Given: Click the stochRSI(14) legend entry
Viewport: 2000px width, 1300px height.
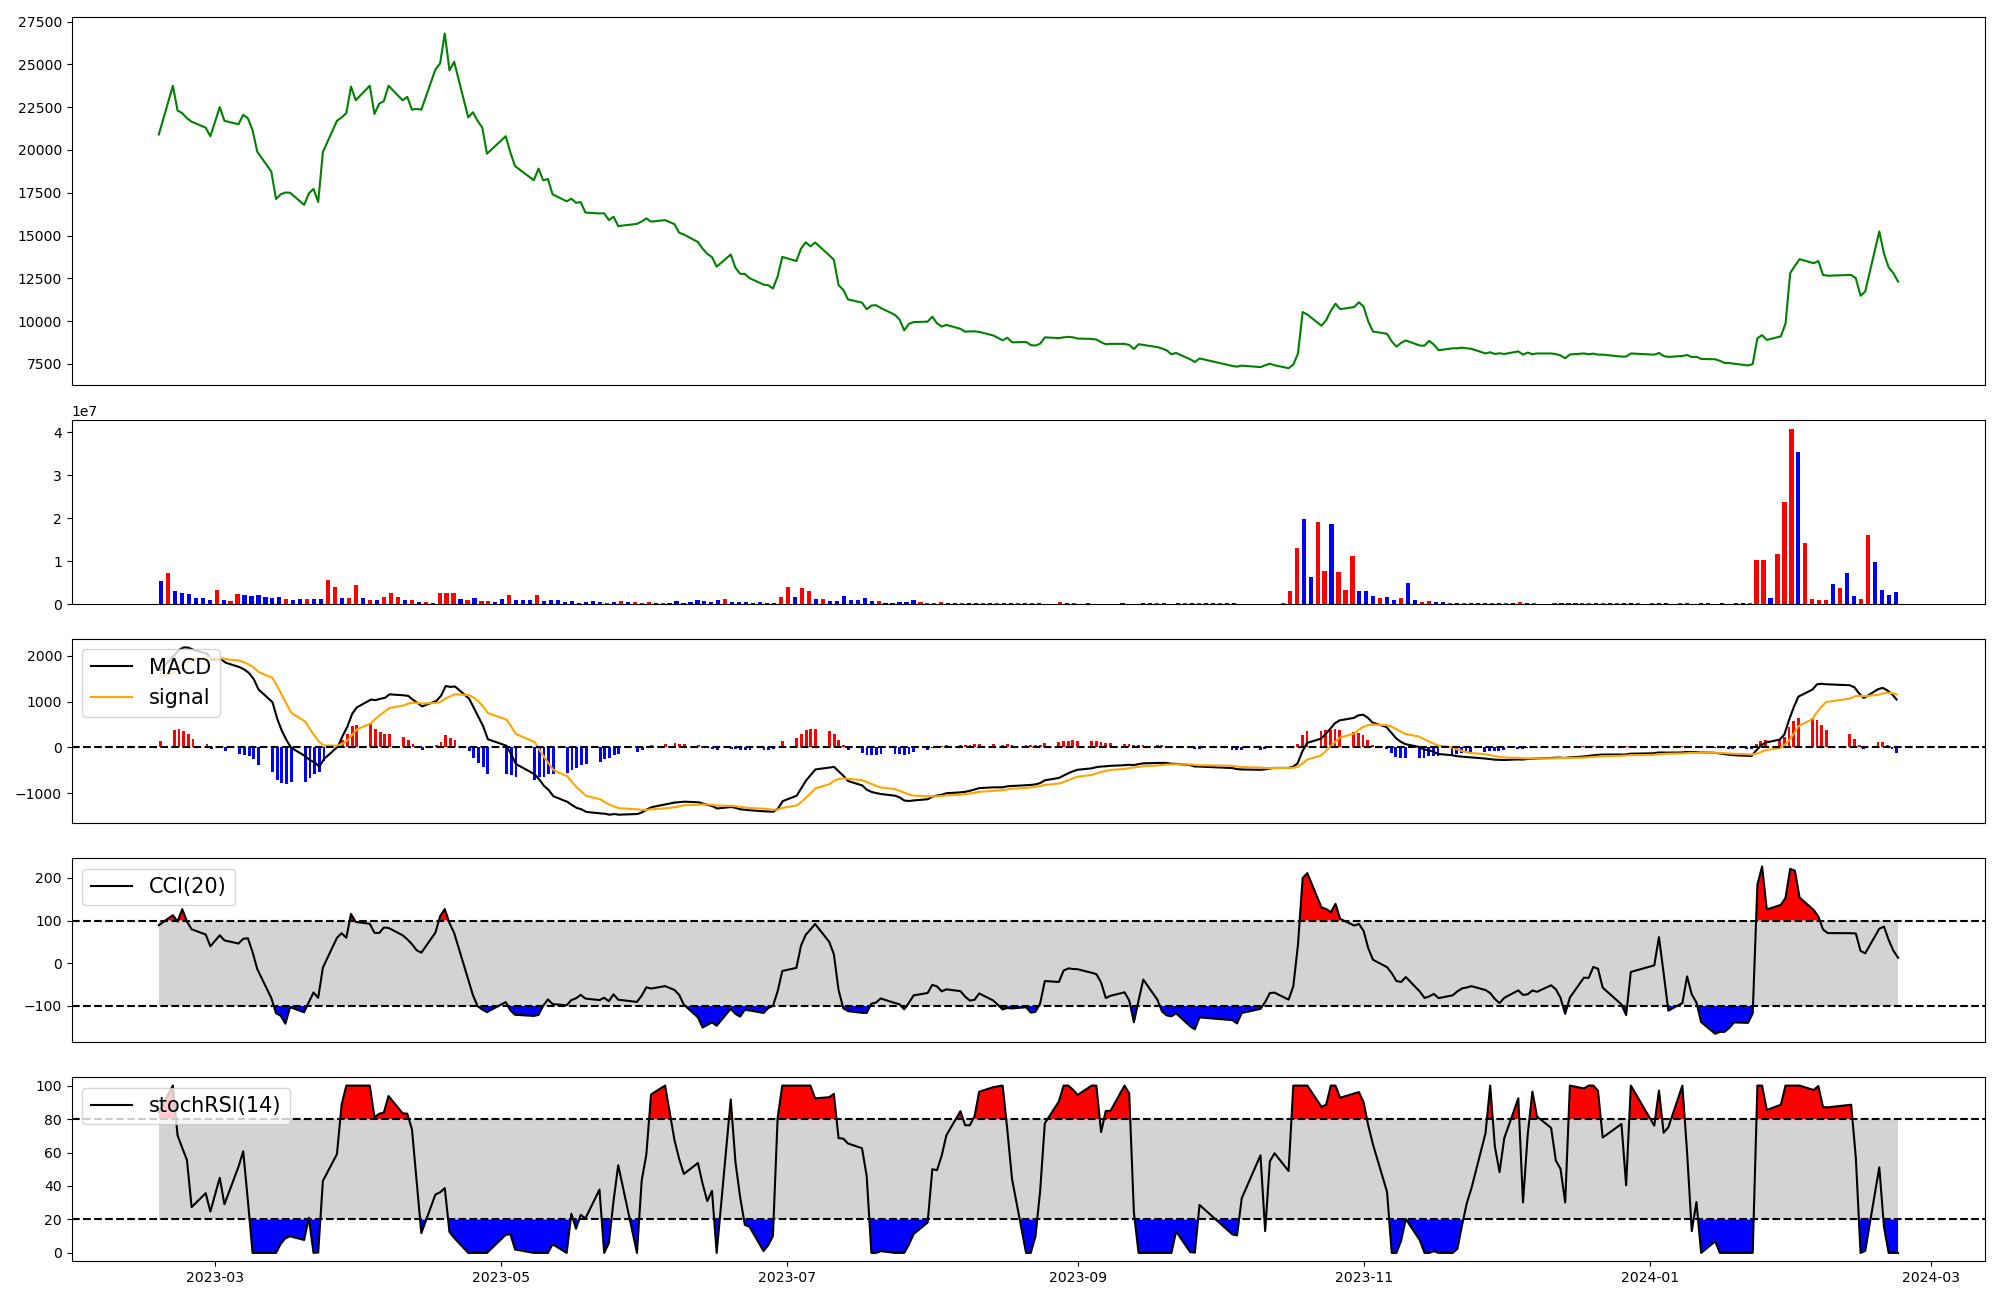Looking at the screenshot, I should click(214, 1105).
